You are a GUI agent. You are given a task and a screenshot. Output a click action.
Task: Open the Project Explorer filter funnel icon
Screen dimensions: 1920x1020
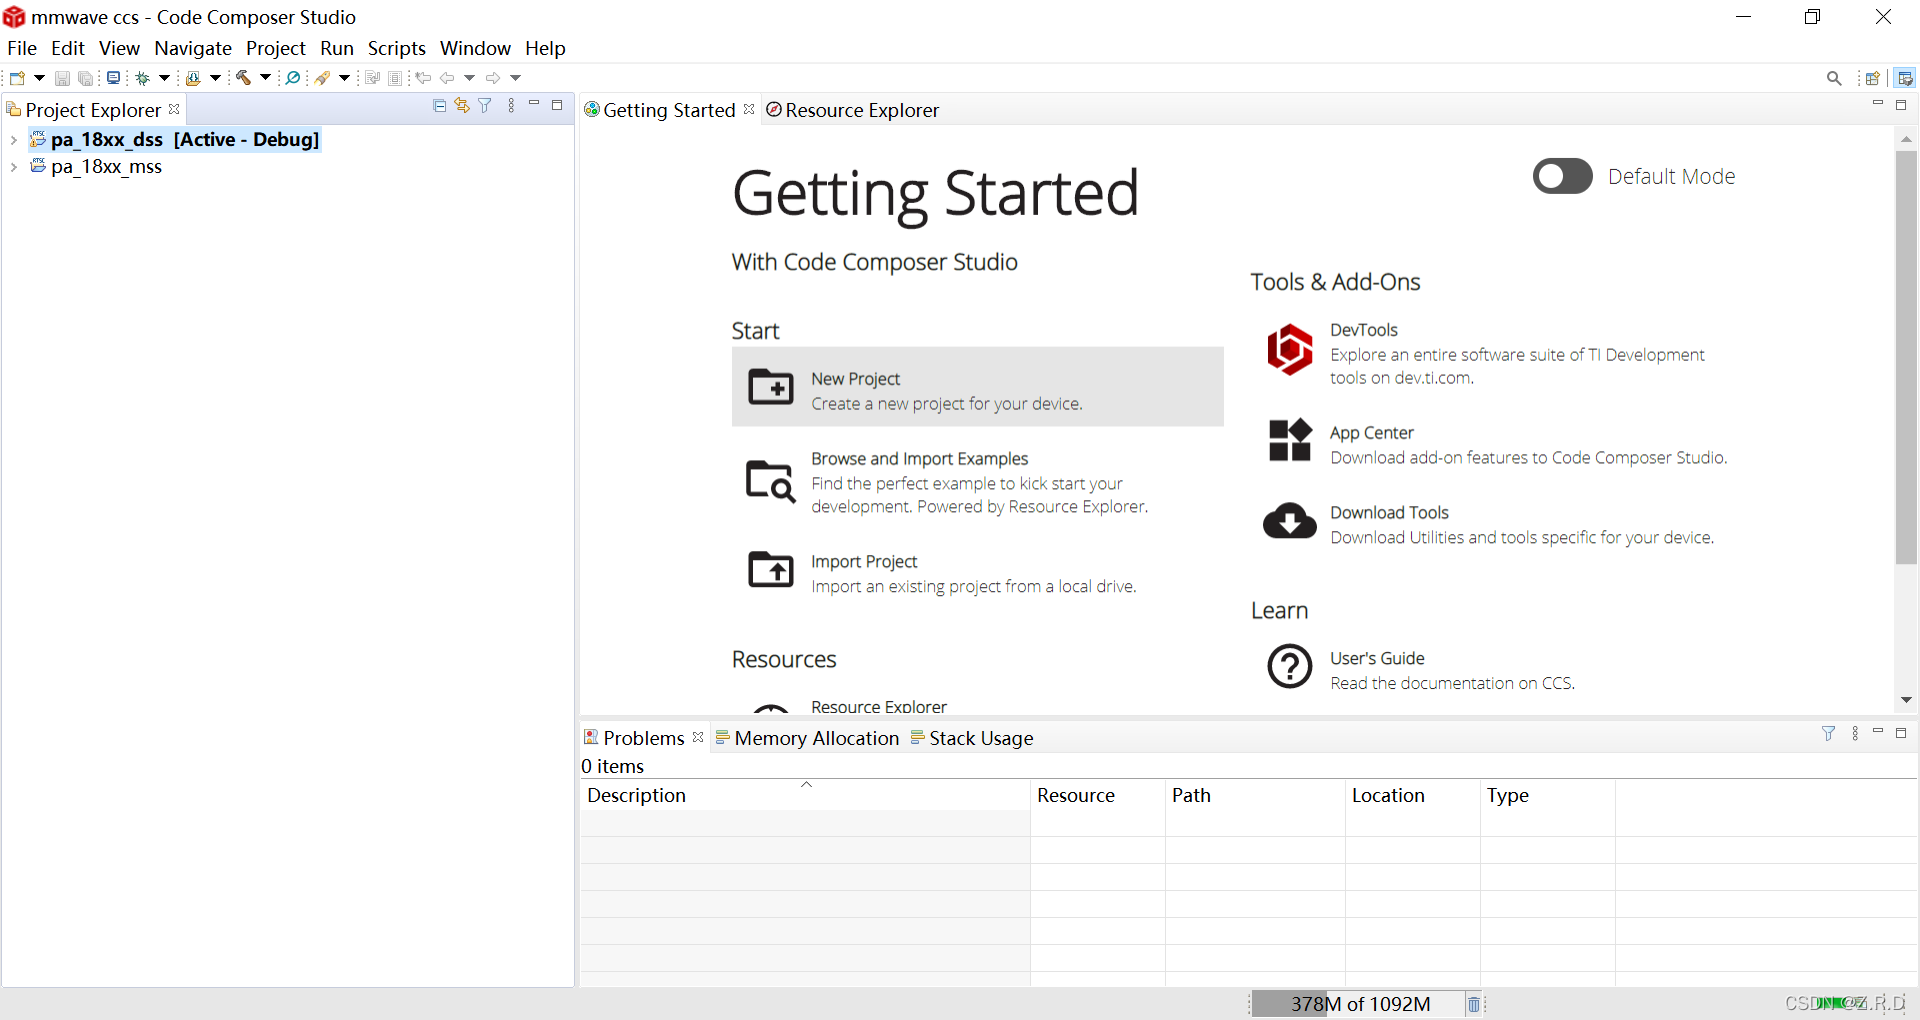pos(485,105)
